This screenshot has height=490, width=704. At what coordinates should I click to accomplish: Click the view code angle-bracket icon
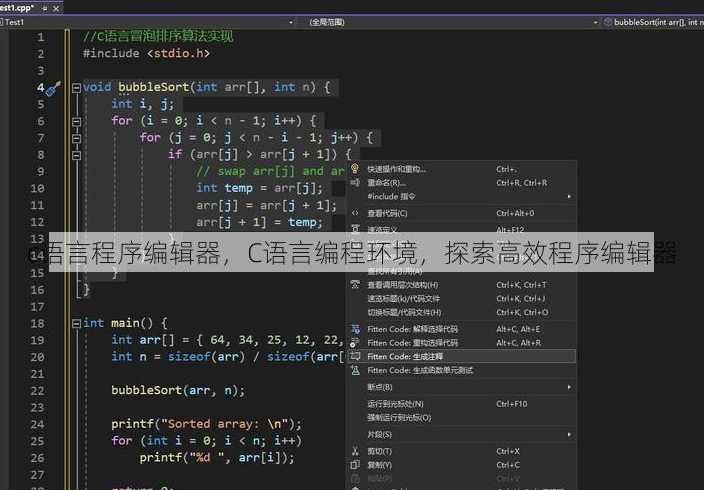click(355, 213)
